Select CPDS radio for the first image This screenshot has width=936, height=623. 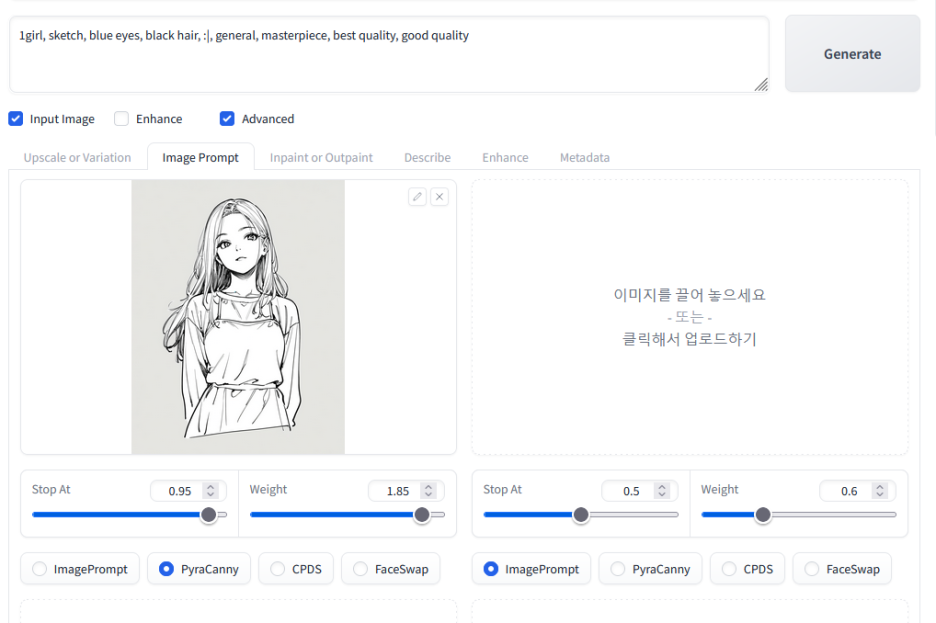(278, 569)
